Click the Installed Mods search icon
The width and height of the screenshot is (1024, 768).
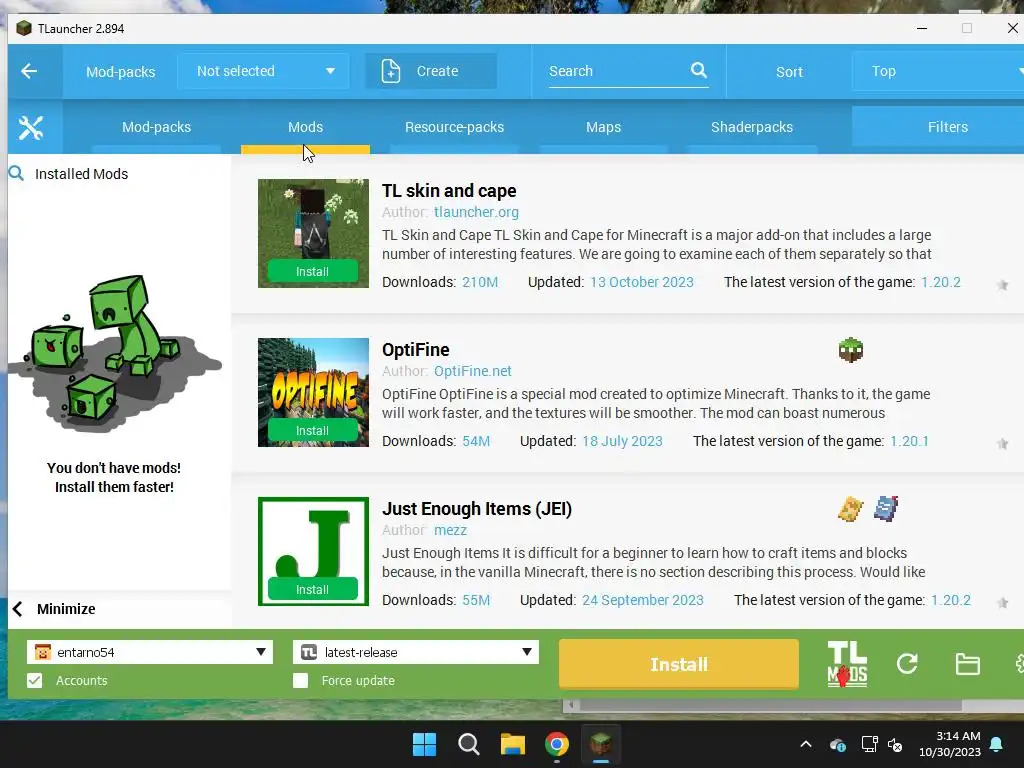click(16, 173)
